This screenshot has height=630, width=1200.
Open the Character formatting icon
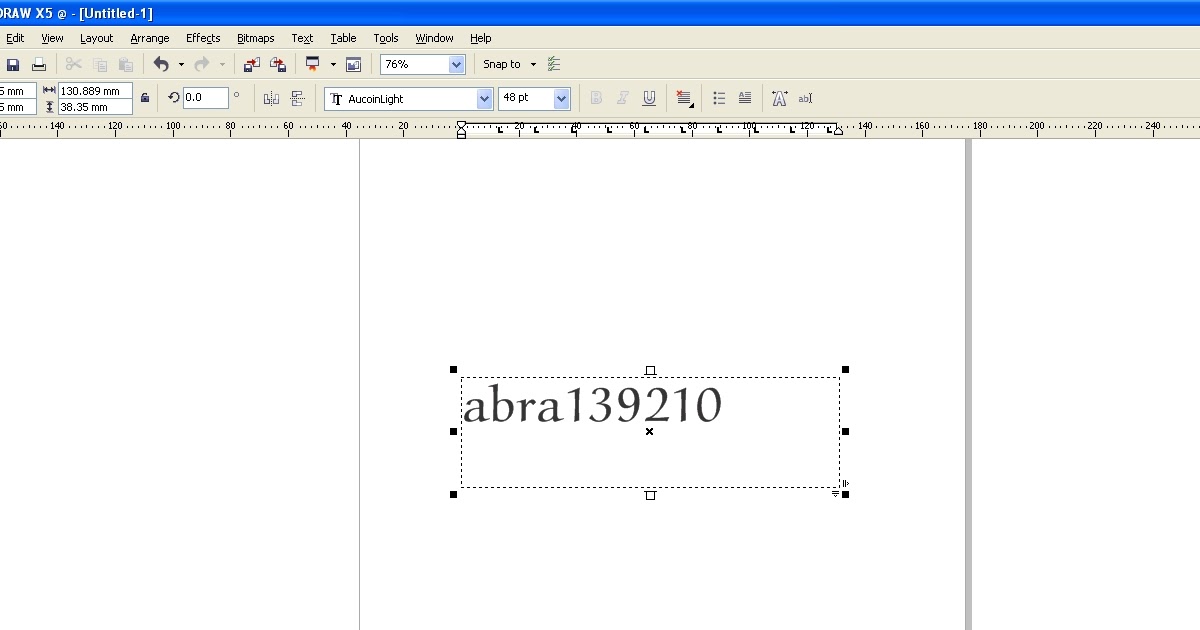[x=780, y=98]
